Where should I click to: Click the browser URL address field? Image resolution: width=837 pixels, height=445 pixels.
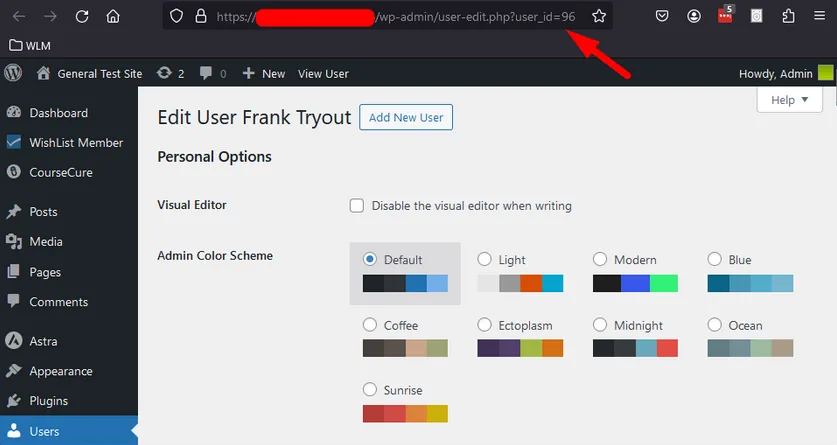click(388, 17)
